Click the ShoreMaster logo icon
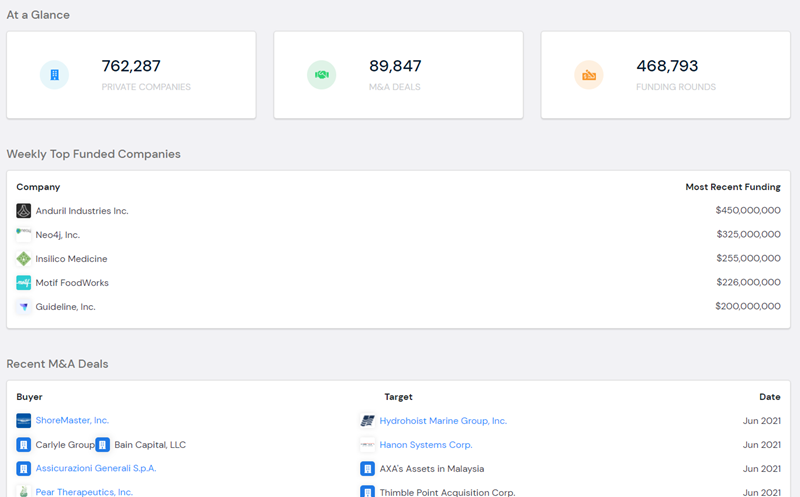Screen dimensions: 800x497 (23, 420)
